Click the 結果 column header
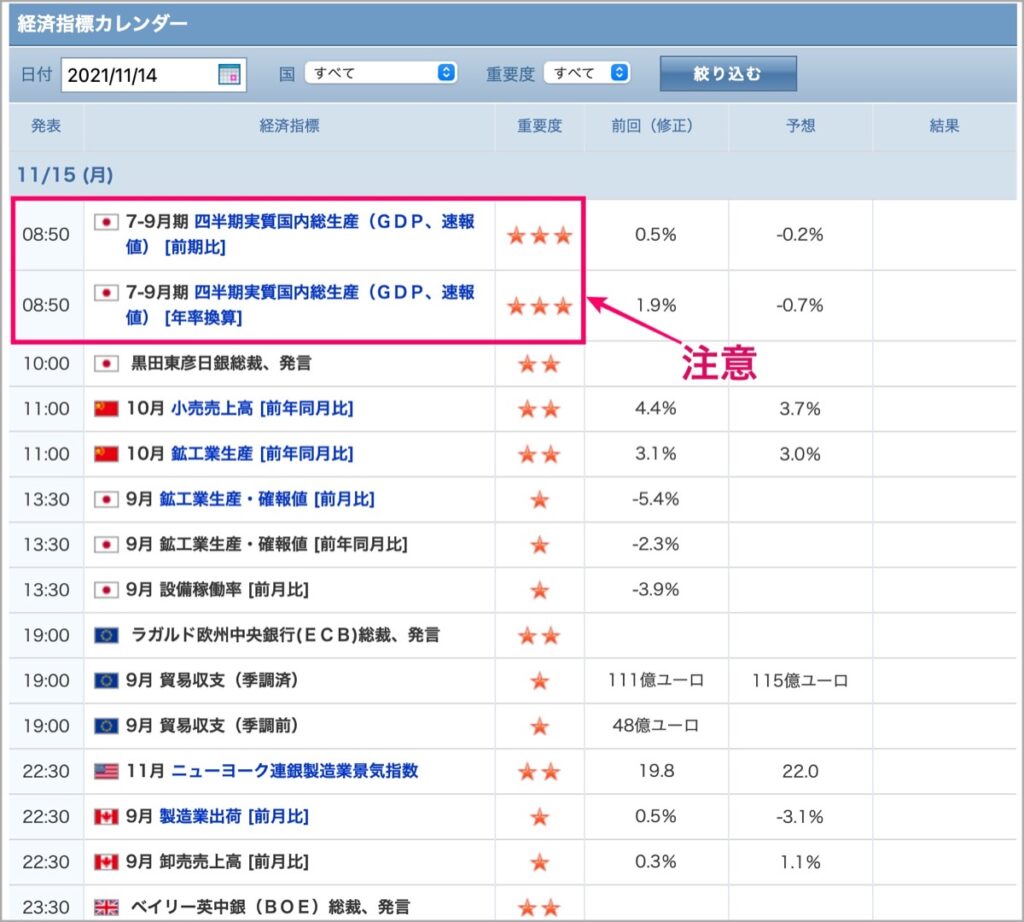Viewport: 1024px width, 922px height. [x=944, y=125]
